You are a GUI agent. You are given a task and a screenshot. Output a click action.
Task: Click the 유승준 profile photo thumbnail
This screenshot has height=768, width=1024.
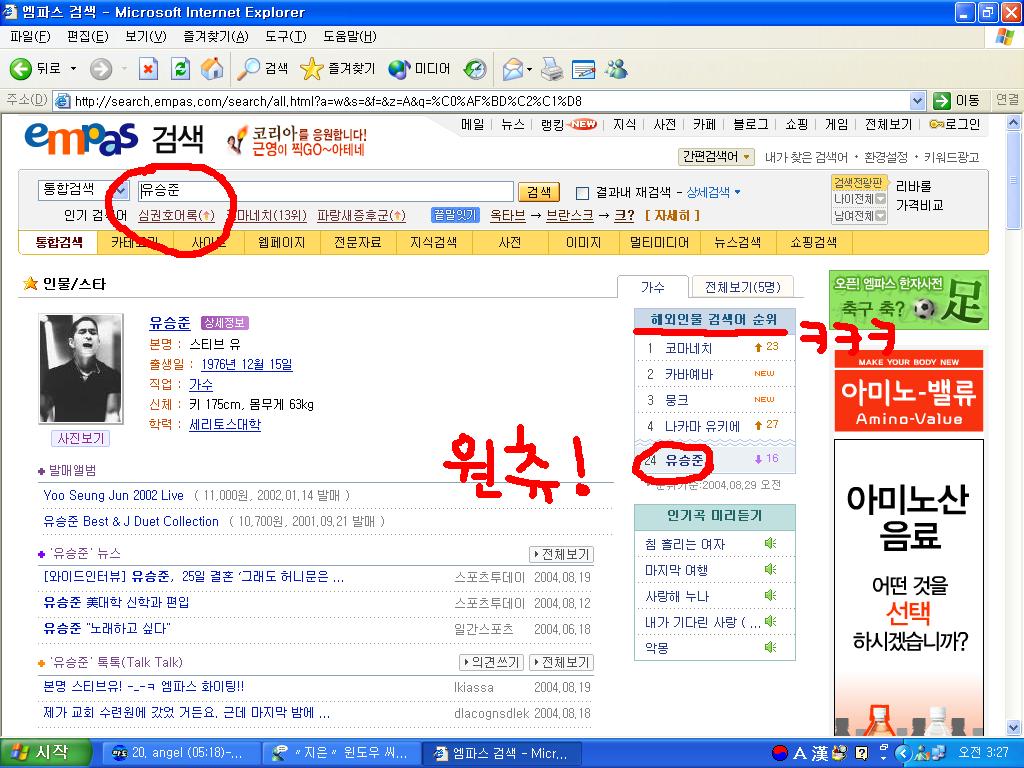81,369
